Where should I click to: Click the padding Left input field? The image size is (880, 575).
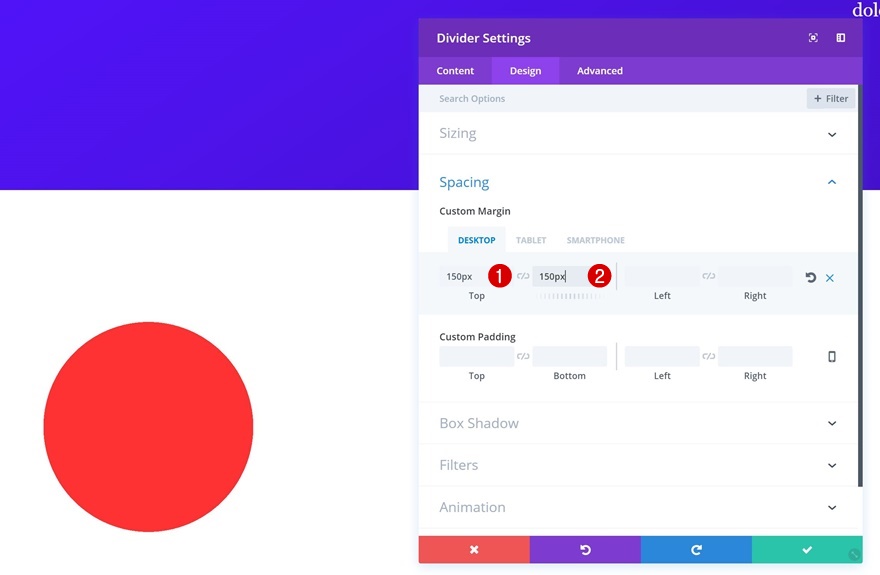click(662, 356)
